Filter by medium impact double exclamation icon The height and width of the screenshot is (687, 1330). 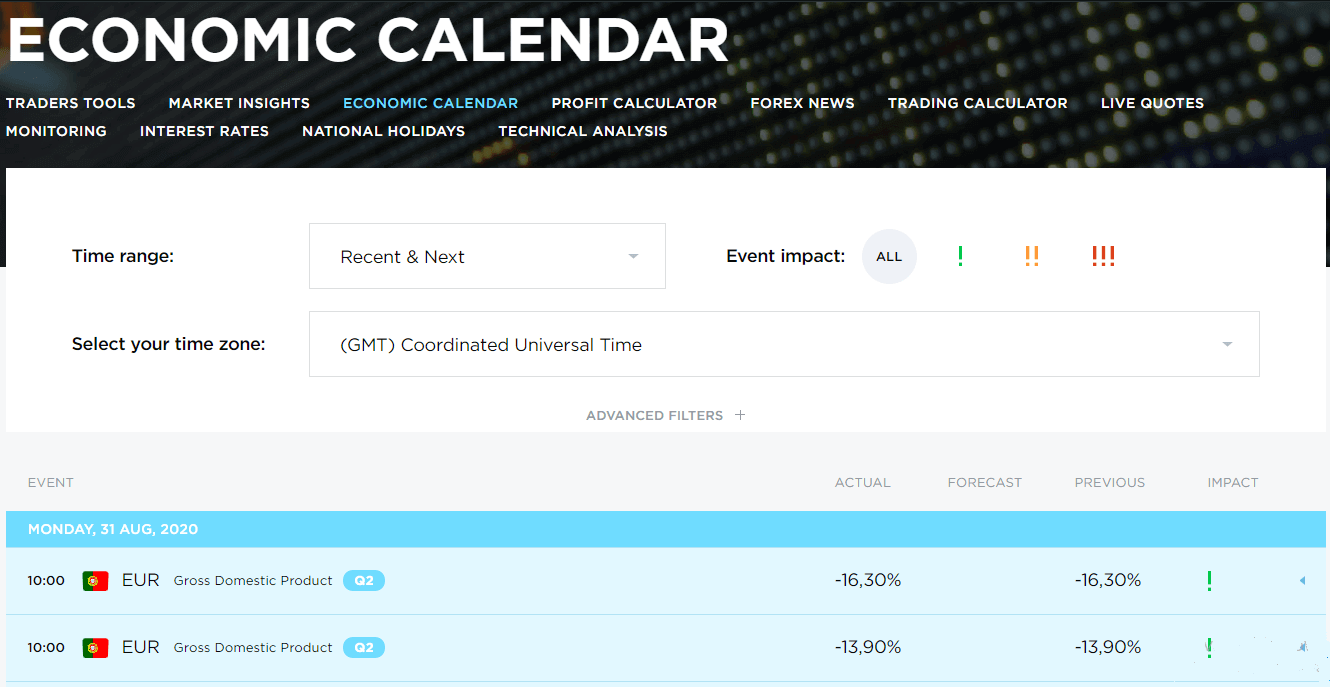1031,256
